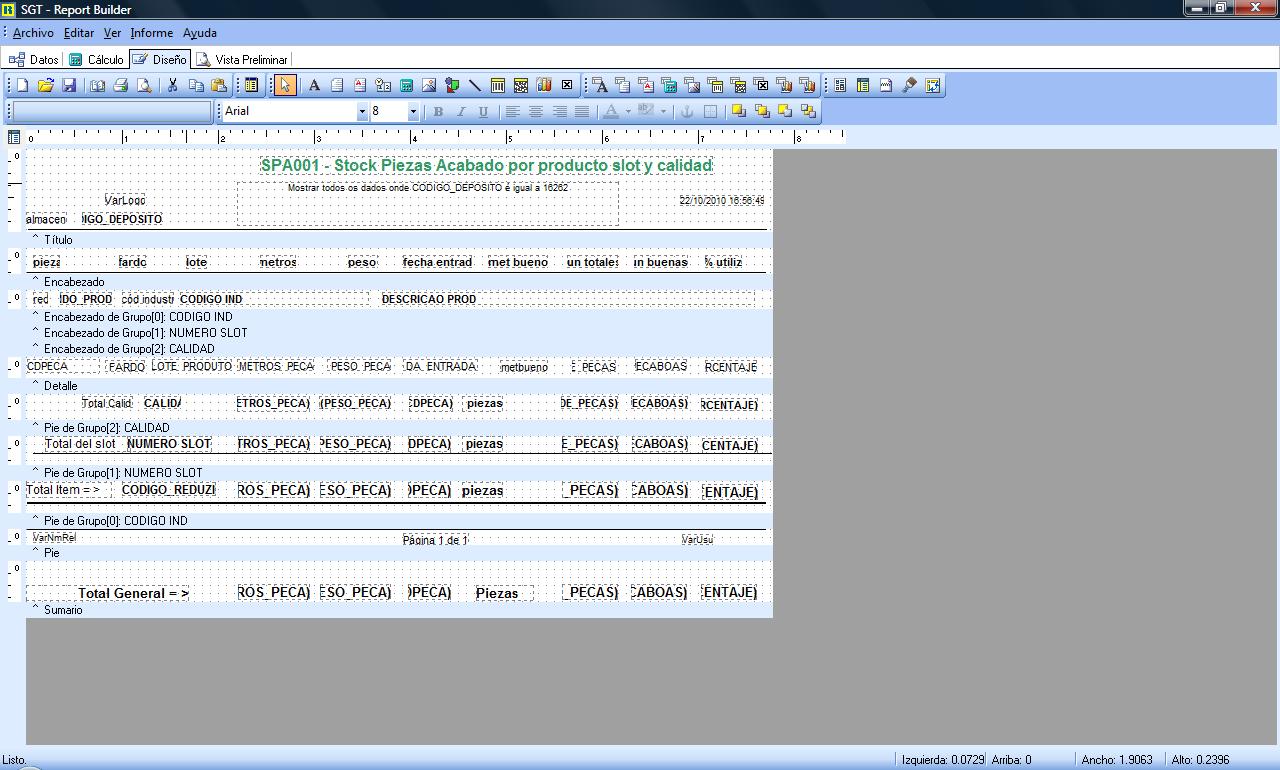The width and height of the screenshot is (1280, 770).
Task: Open the font size dropdown
Action: (x=413, y=112)
